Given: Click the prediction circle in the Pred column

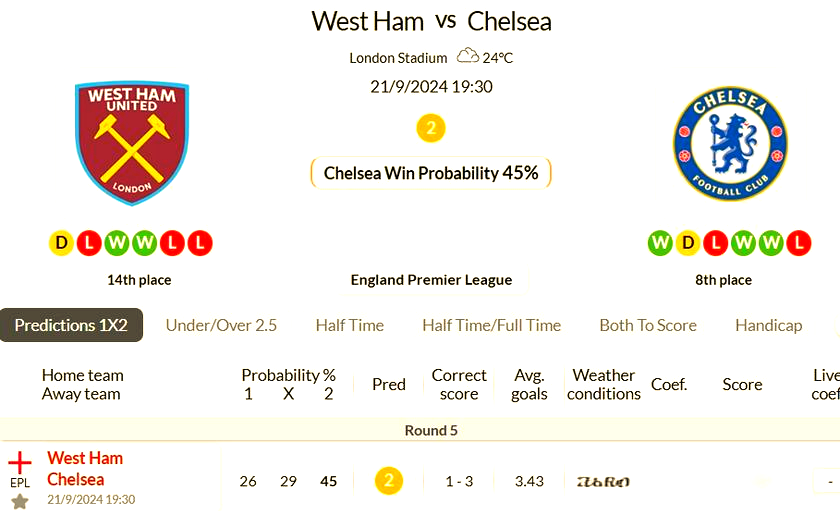Looking at the screenshot, I should [388, 481].
